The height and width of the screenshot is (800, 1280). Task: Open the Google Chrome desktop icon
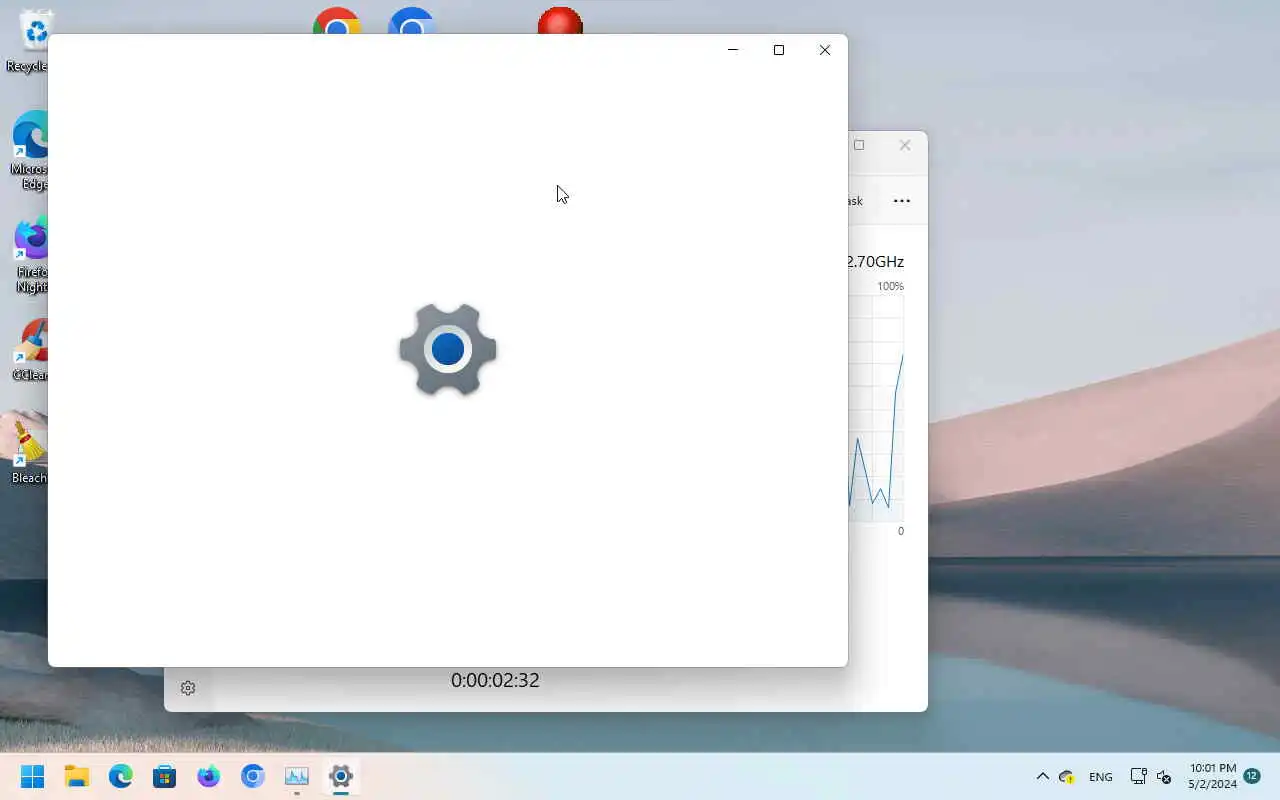click(337, 21)
